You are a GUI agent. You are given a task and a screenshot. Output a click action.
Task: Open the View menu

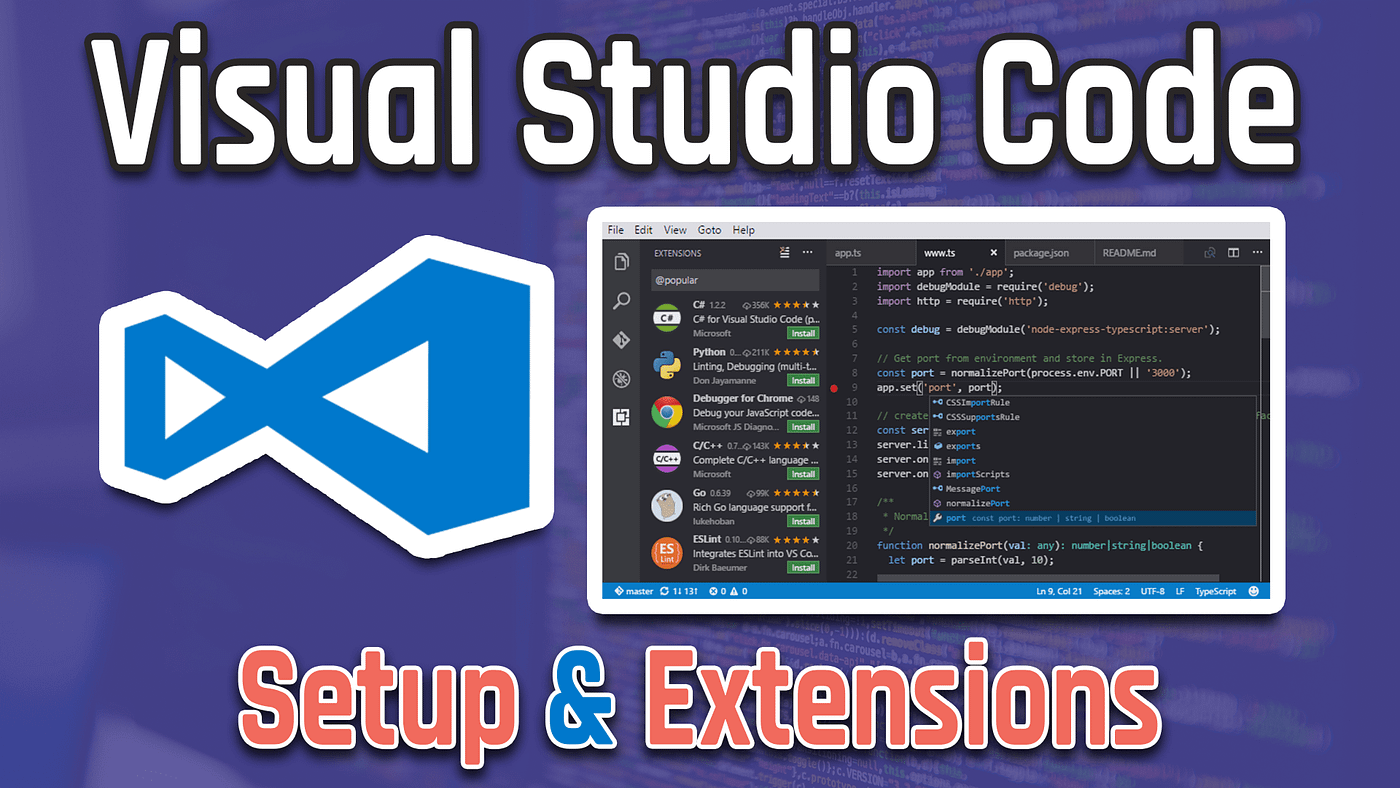(675, 230)
